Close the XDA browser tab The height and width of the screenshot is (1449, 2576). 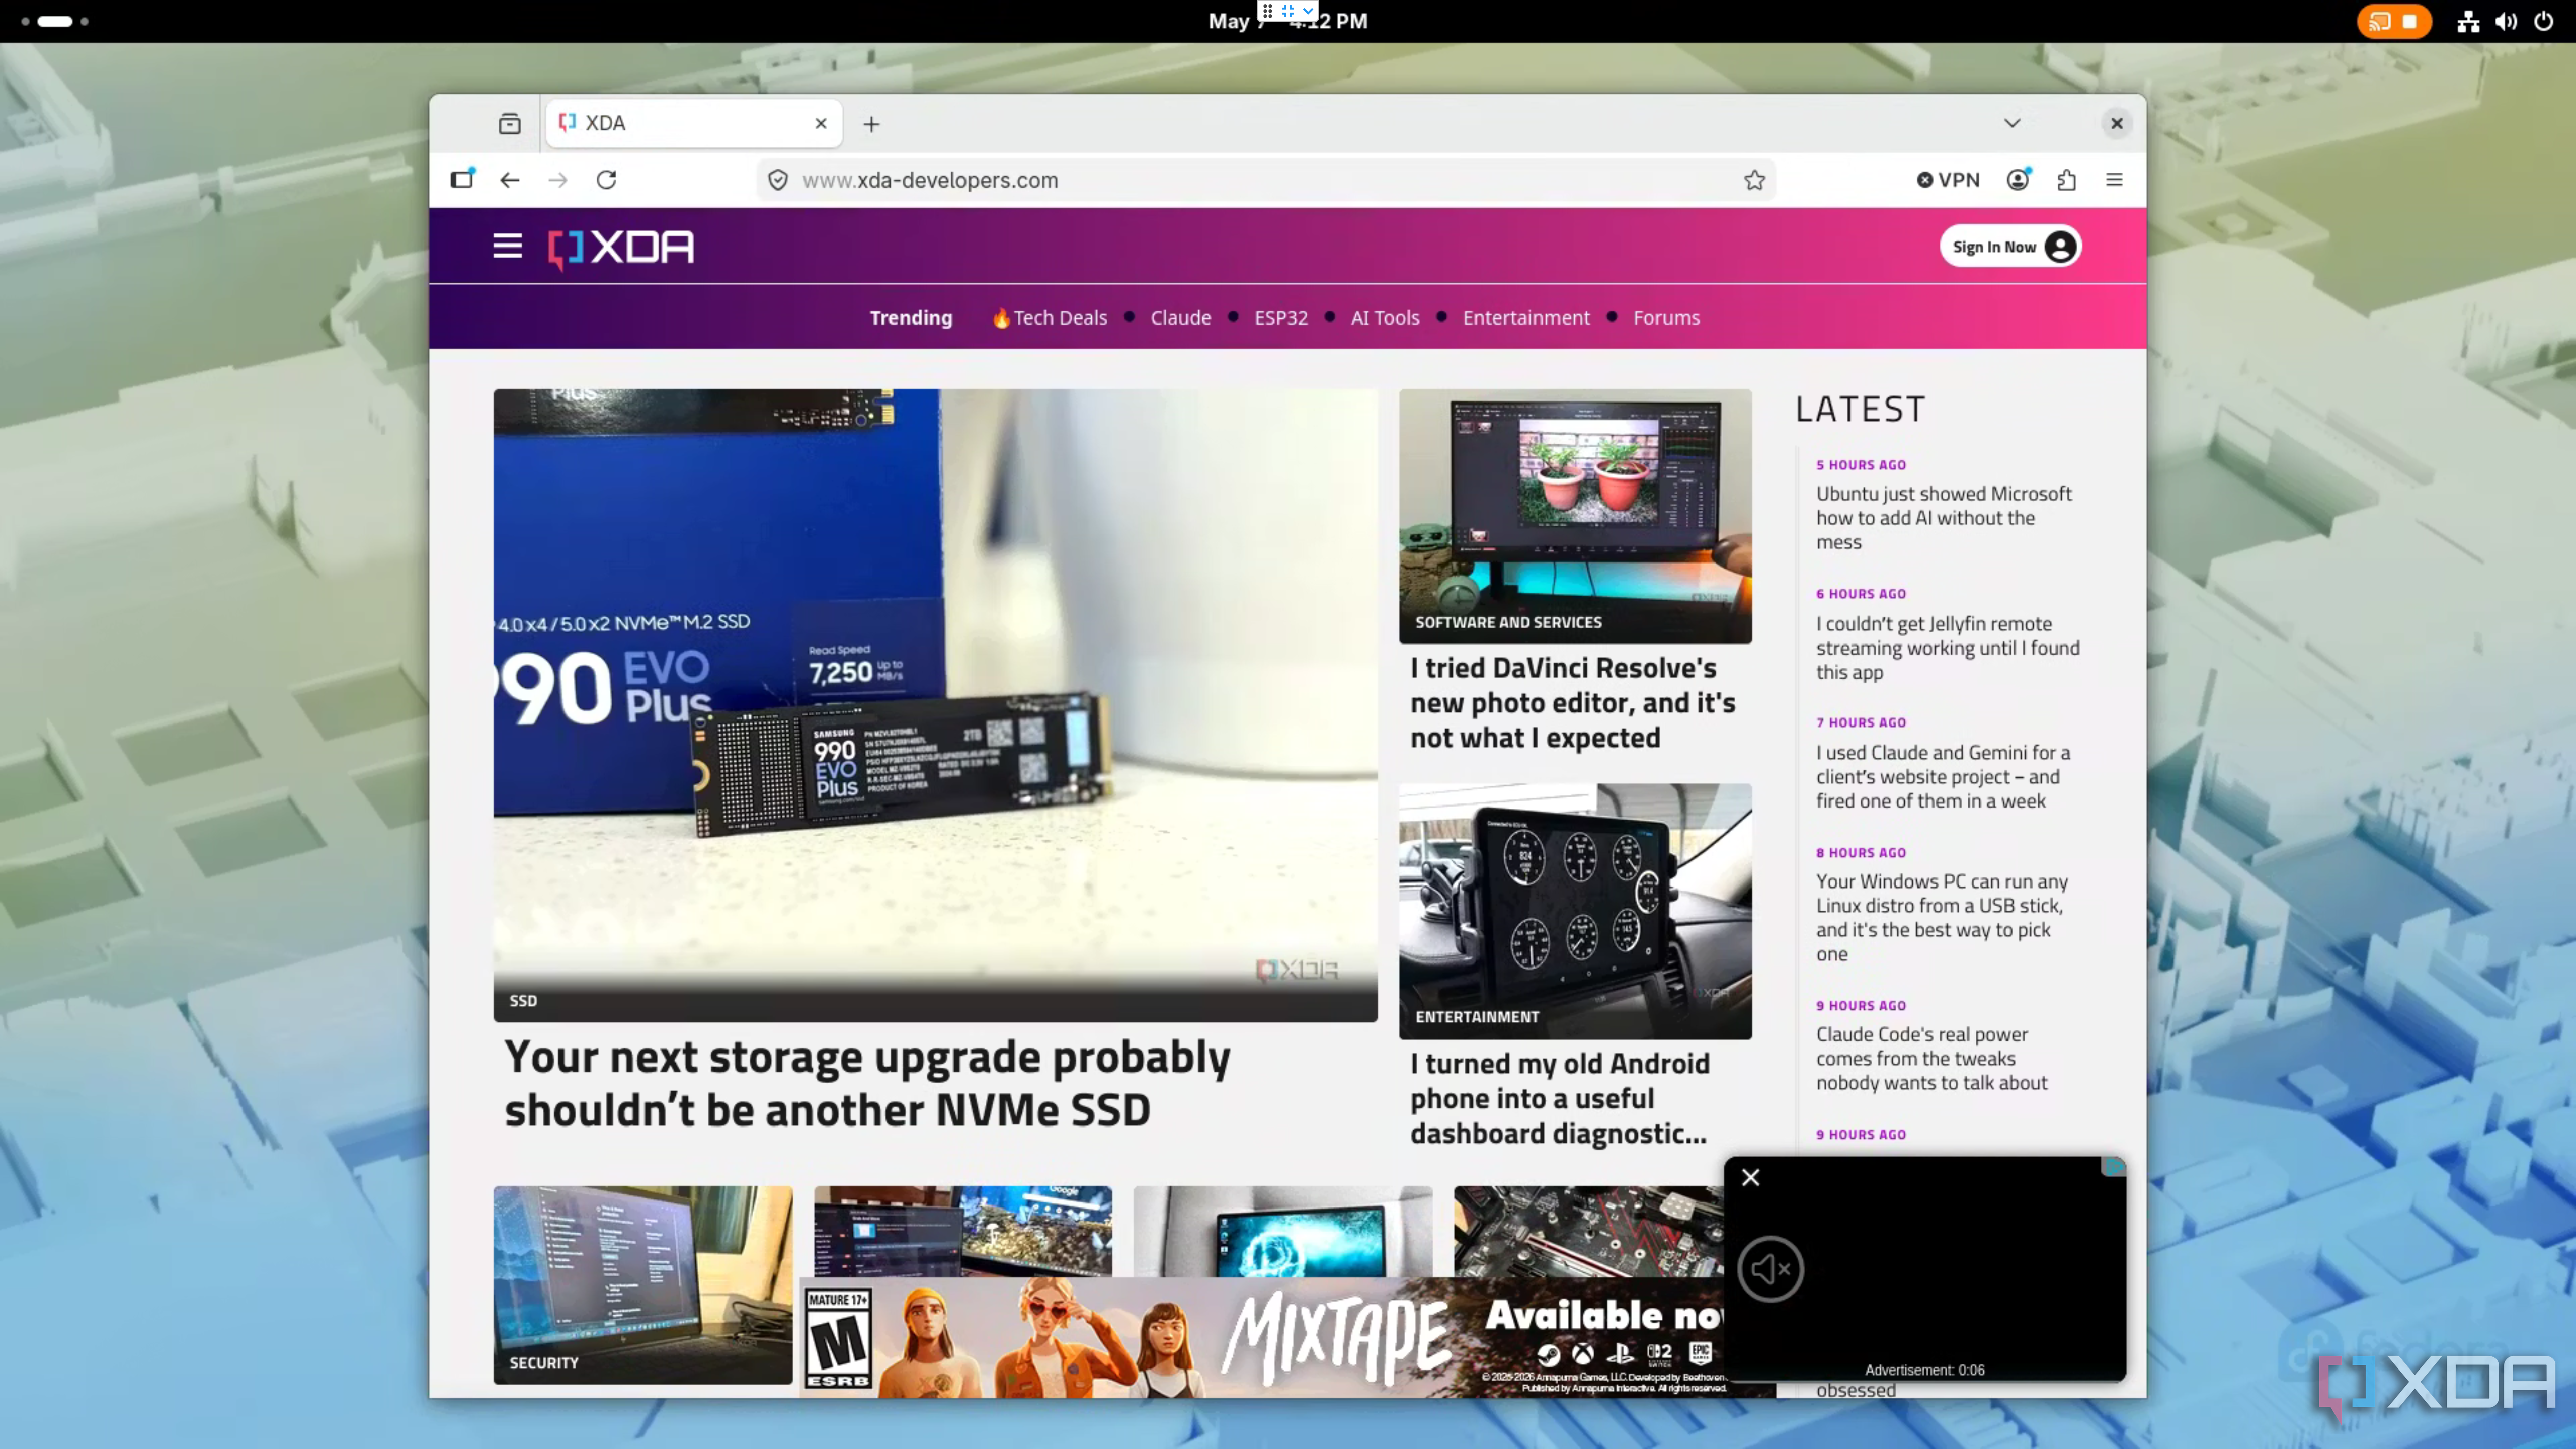coord(821,123)
